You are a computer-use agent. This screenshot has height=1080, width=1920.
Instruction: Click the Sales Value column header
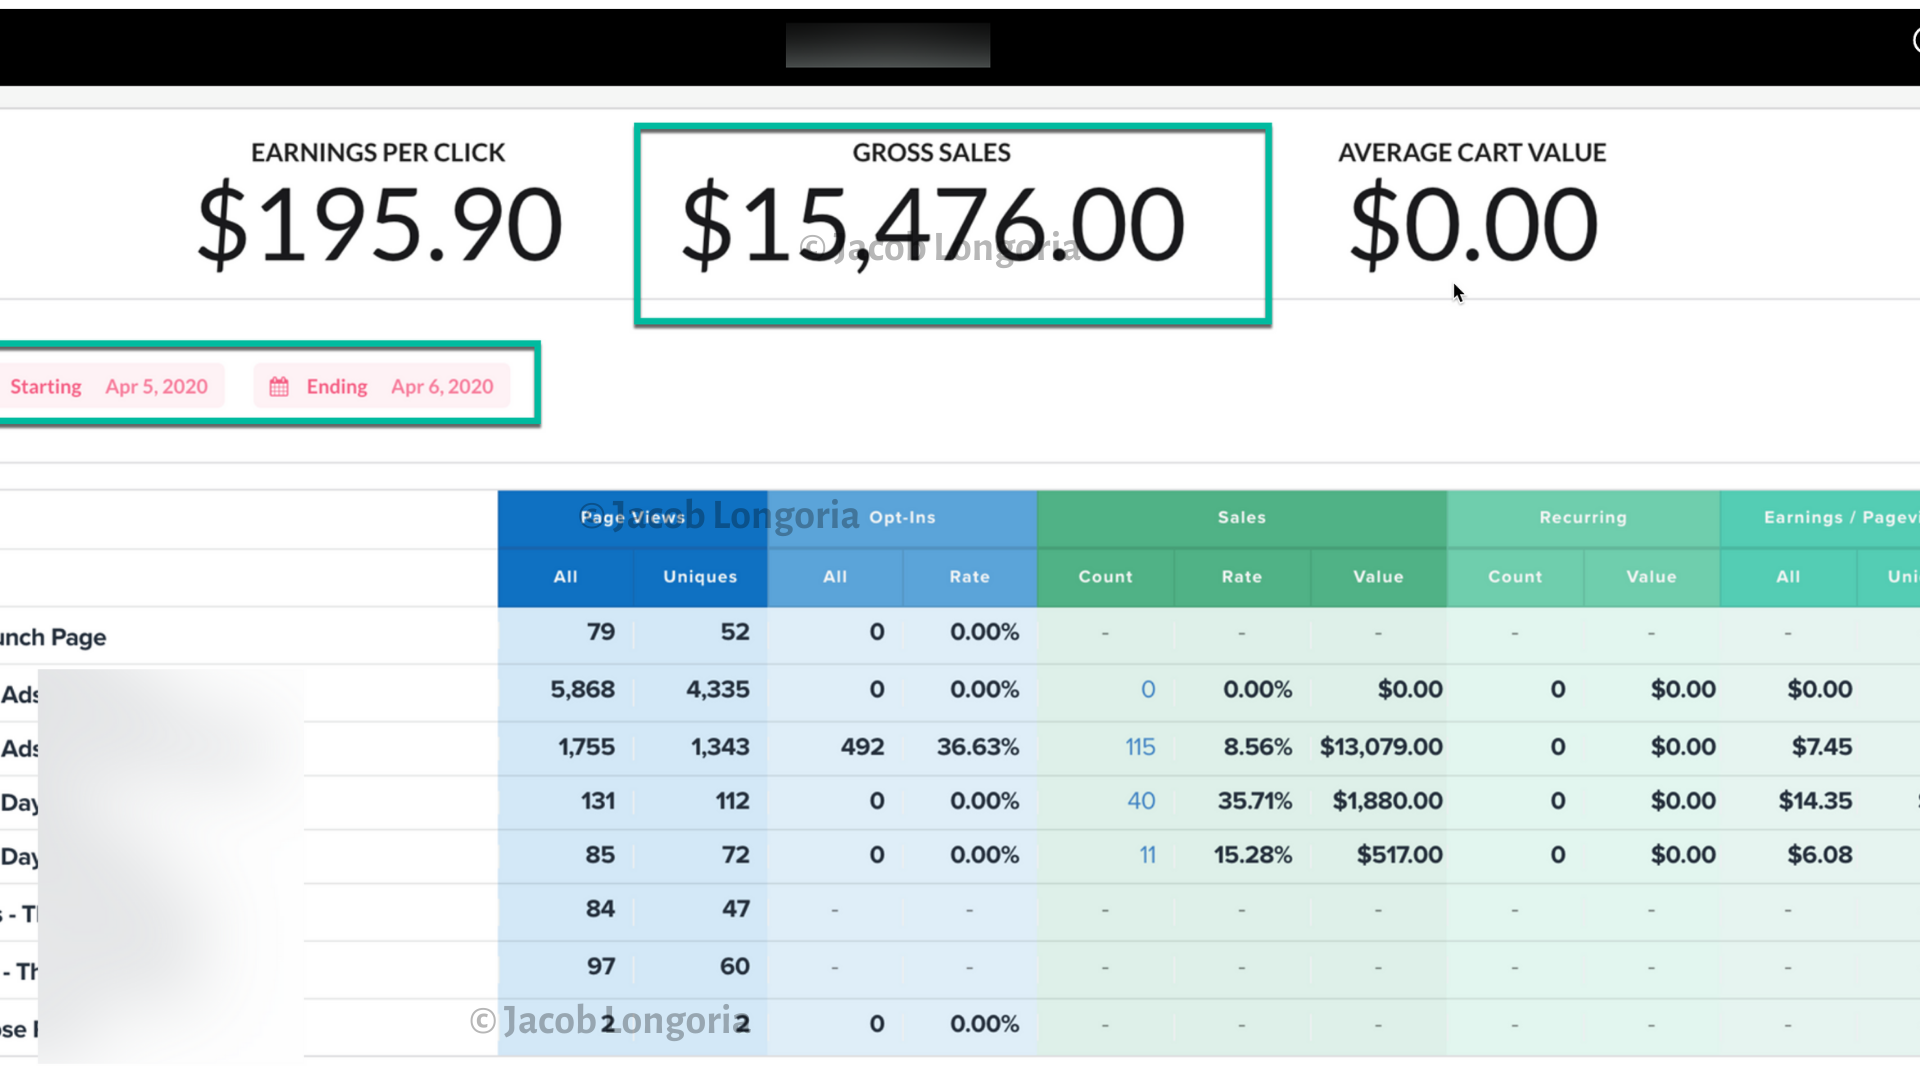click(x=1377, y=577)
